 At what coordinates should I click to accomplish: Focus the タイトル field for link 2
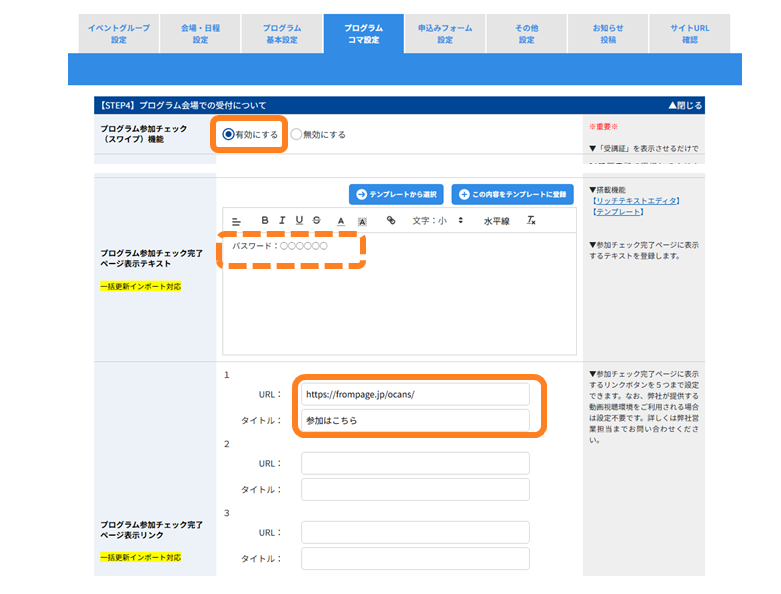[x=415, y=489]
